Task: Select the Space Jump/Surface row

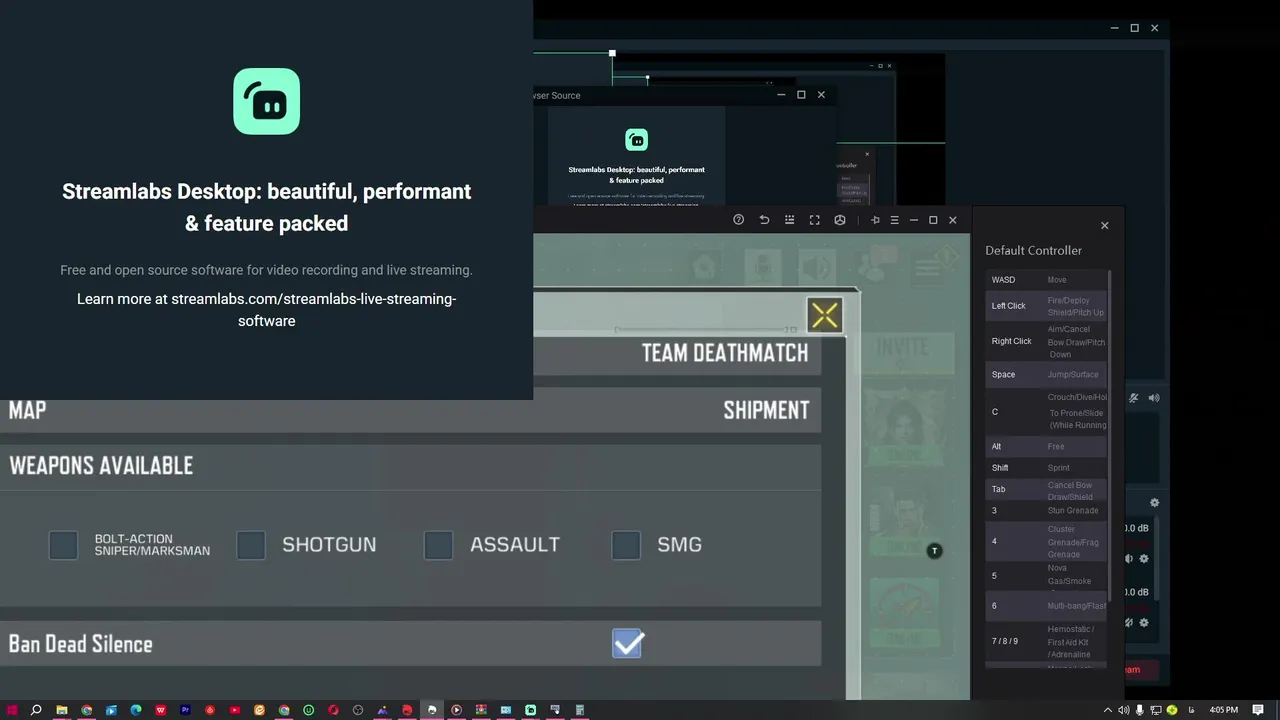Action: coord(1047,374)
